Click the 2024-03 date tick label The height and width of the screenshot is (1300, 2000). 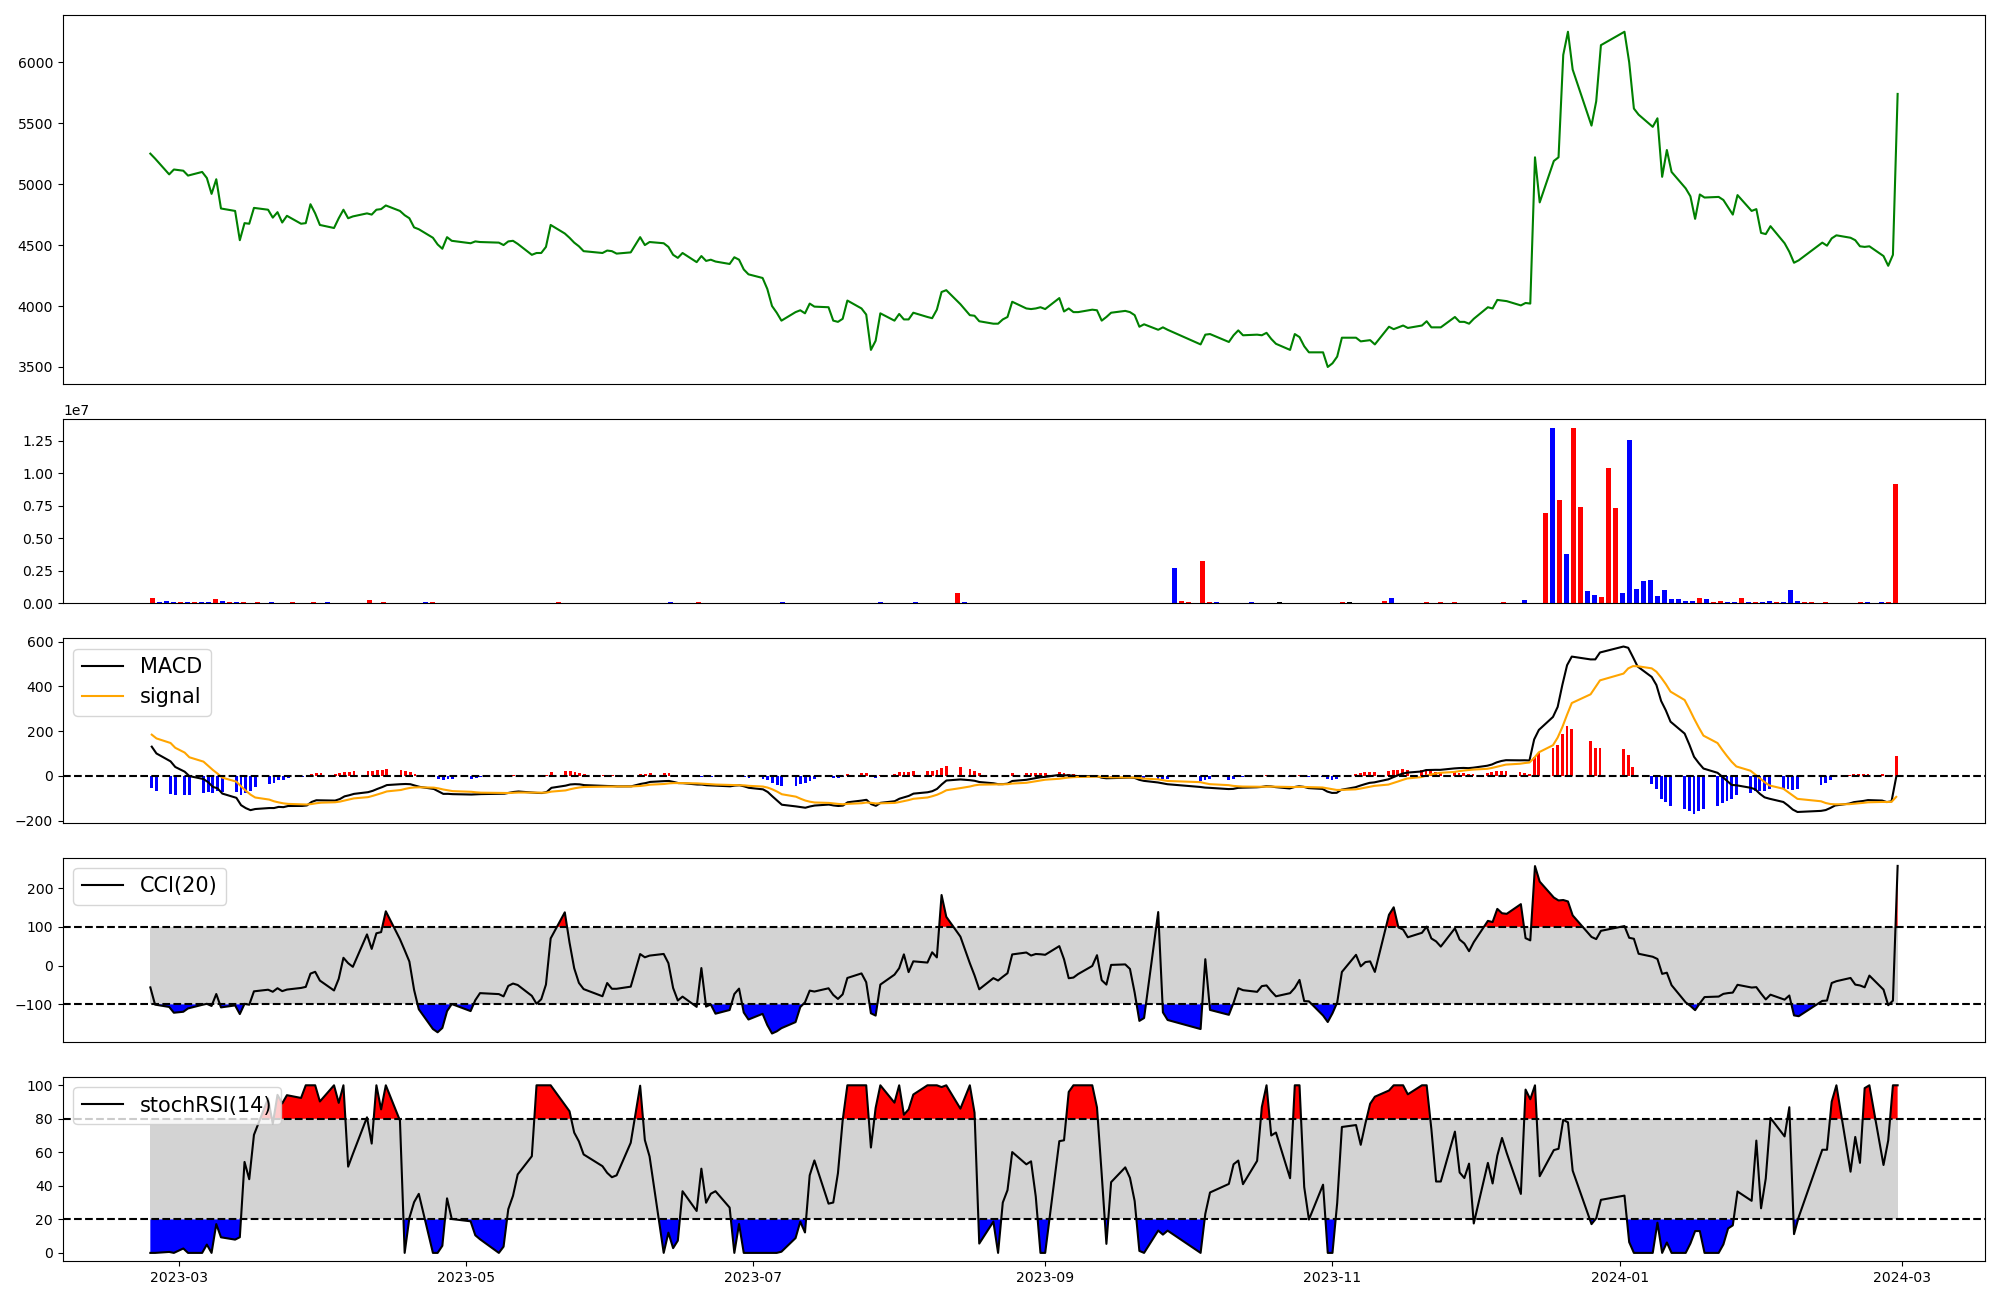coord(1900,1276)
